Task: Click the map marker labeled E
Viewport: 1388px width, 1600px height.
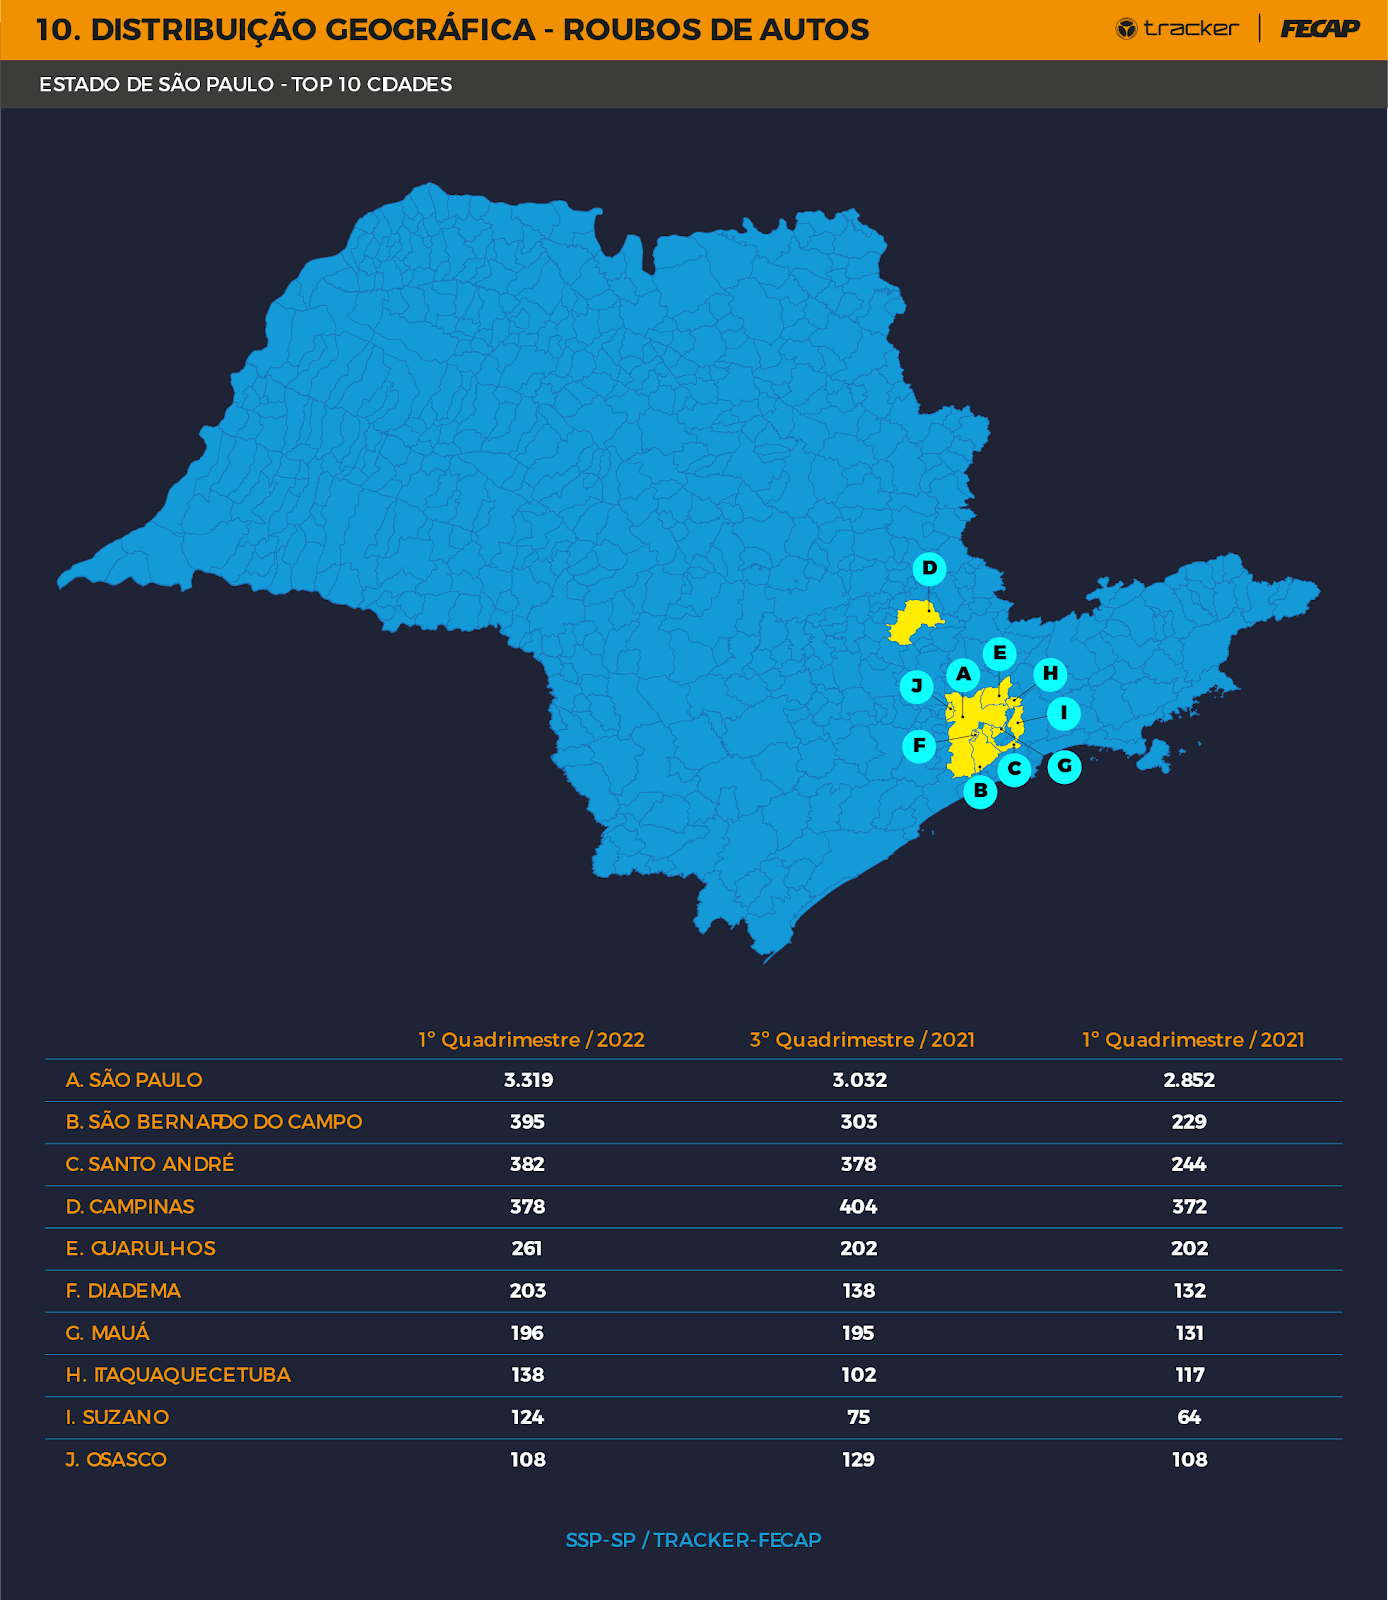Action: coord(999,653)
